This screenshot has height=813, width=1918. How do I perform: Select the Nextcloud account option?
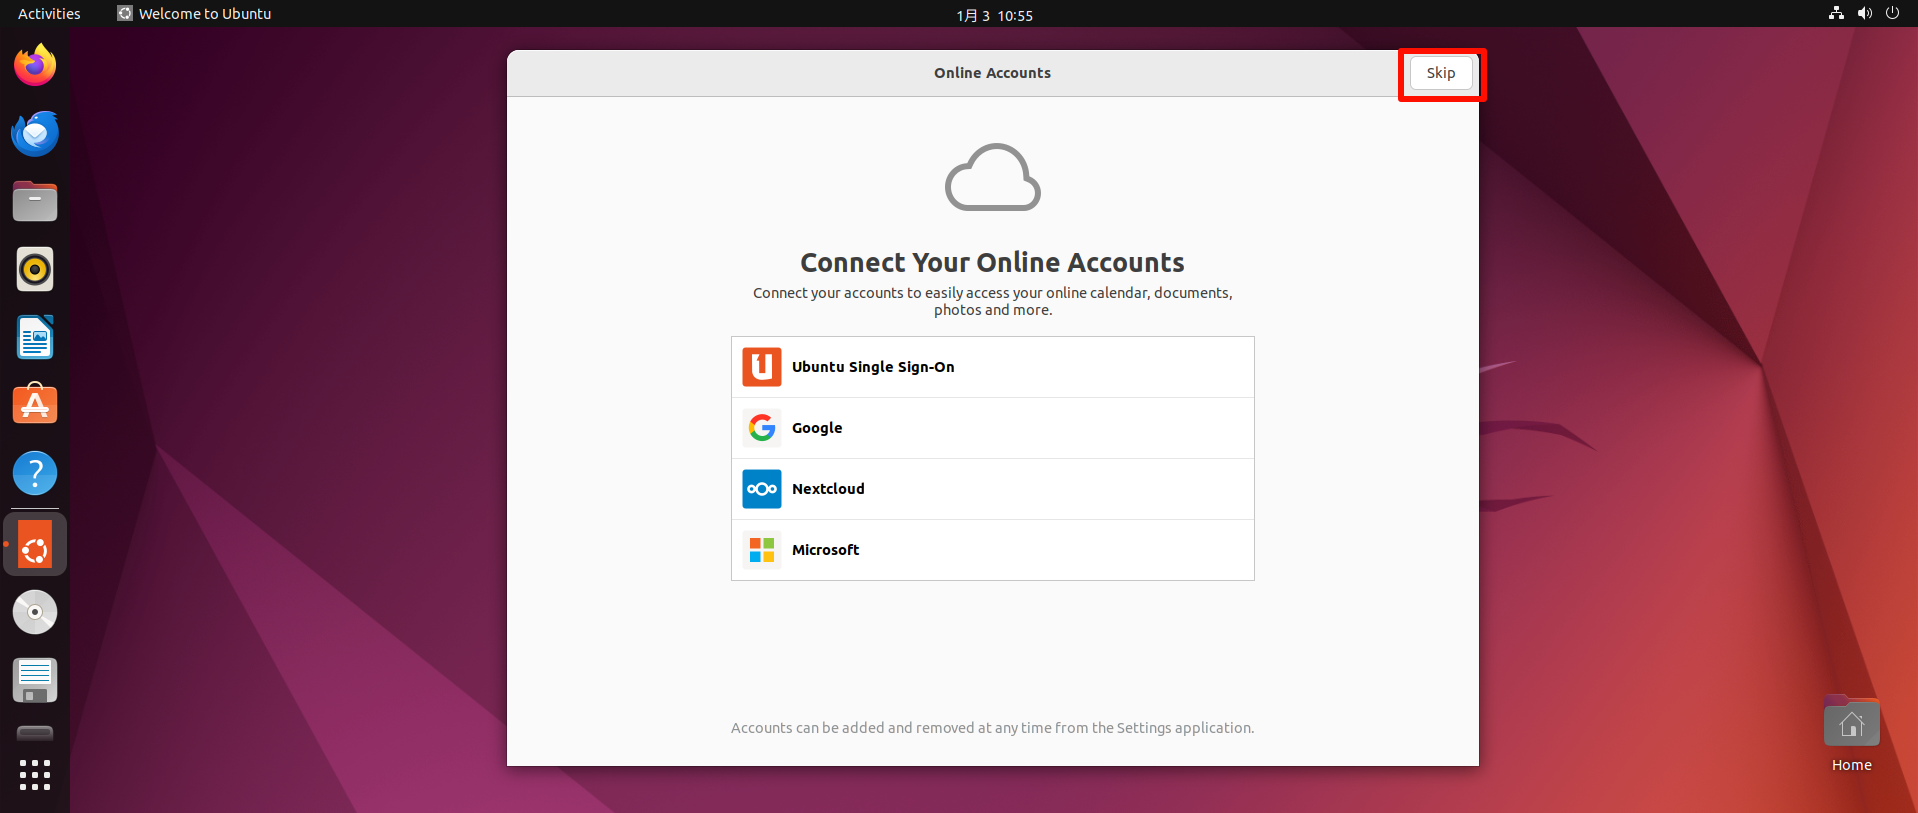tap(992, 489)
